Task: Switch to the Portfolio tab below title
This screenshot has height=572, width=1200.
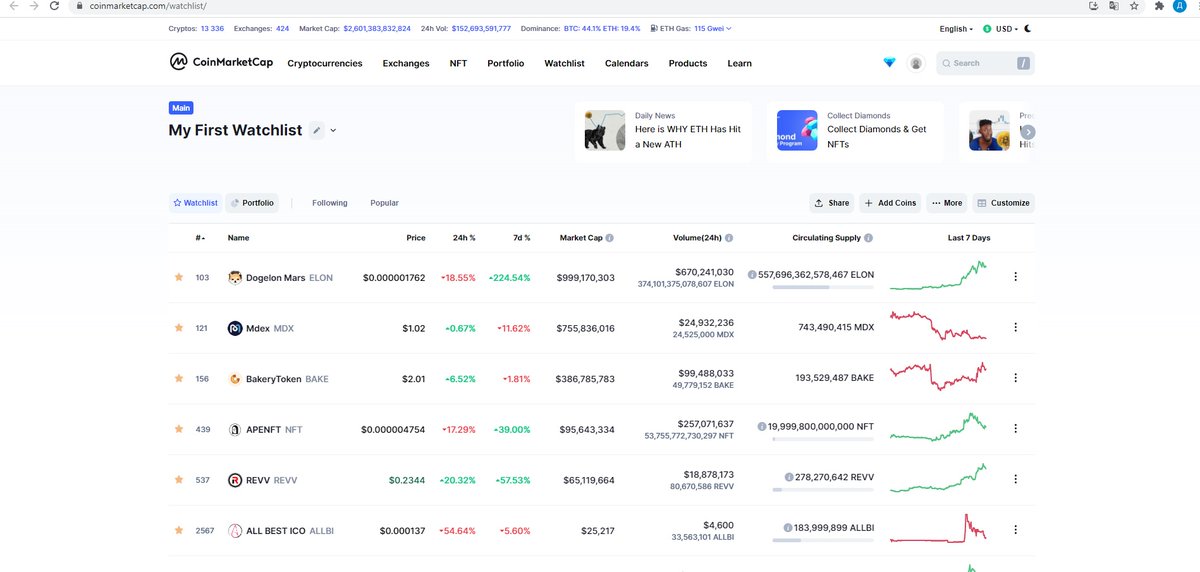Action: click(x=253, y=203)
